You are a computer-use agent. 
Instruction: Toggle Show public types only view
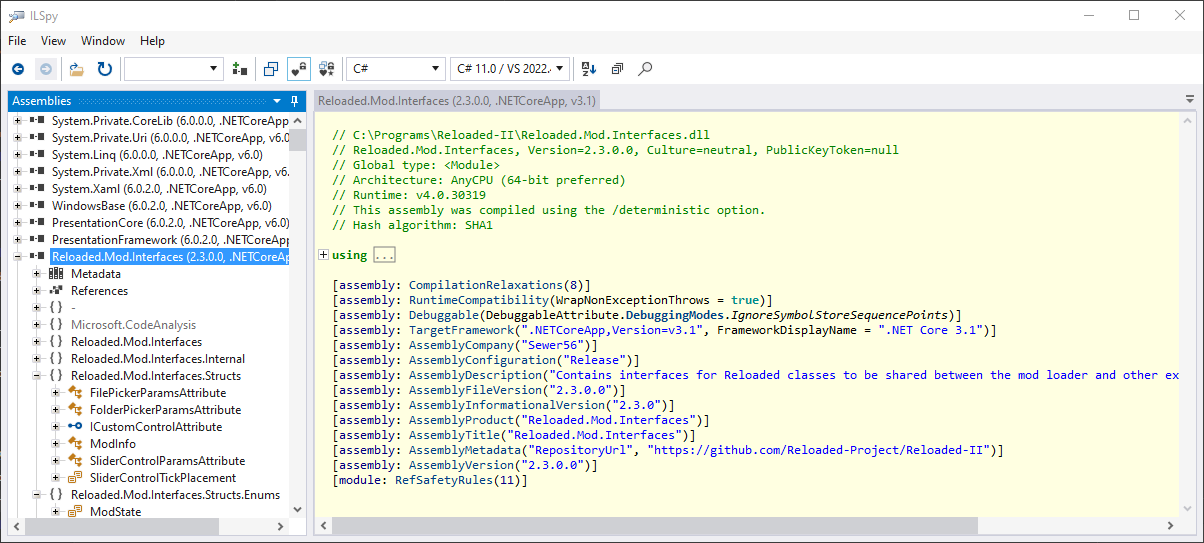tap(271, 69)
